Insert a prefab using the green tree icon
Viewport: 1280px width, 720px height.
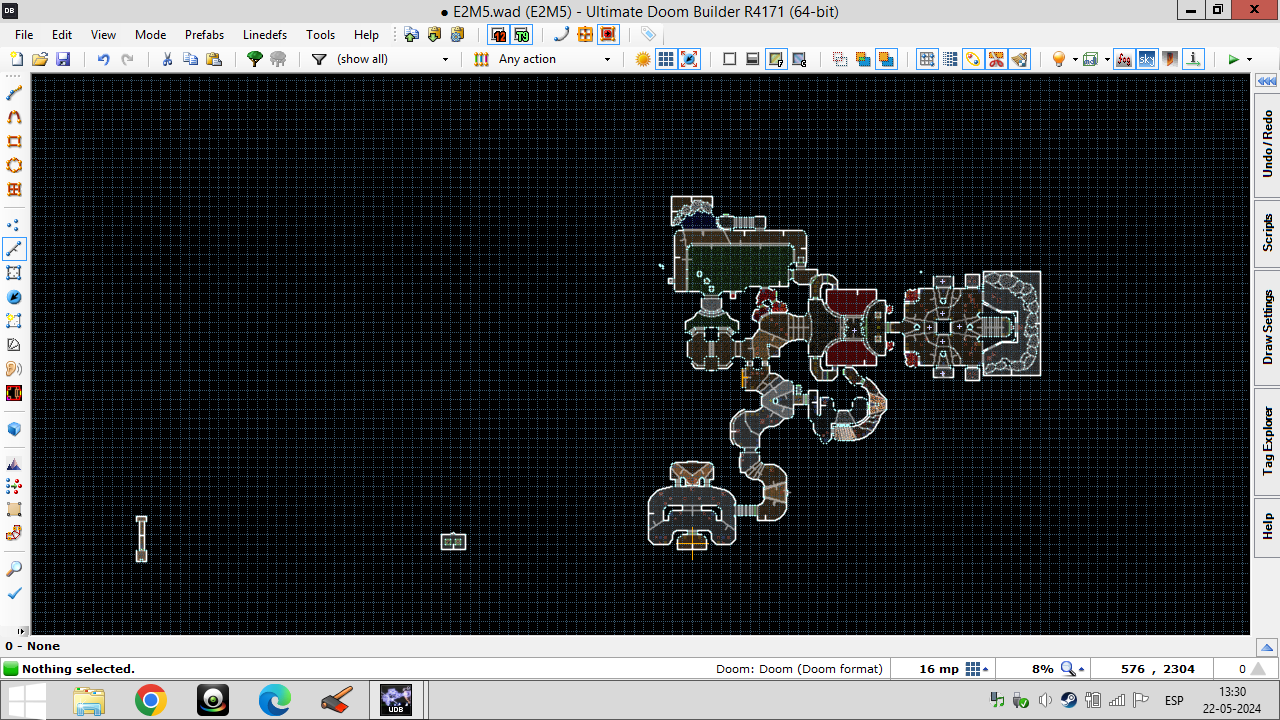click(x=254, y=60)
